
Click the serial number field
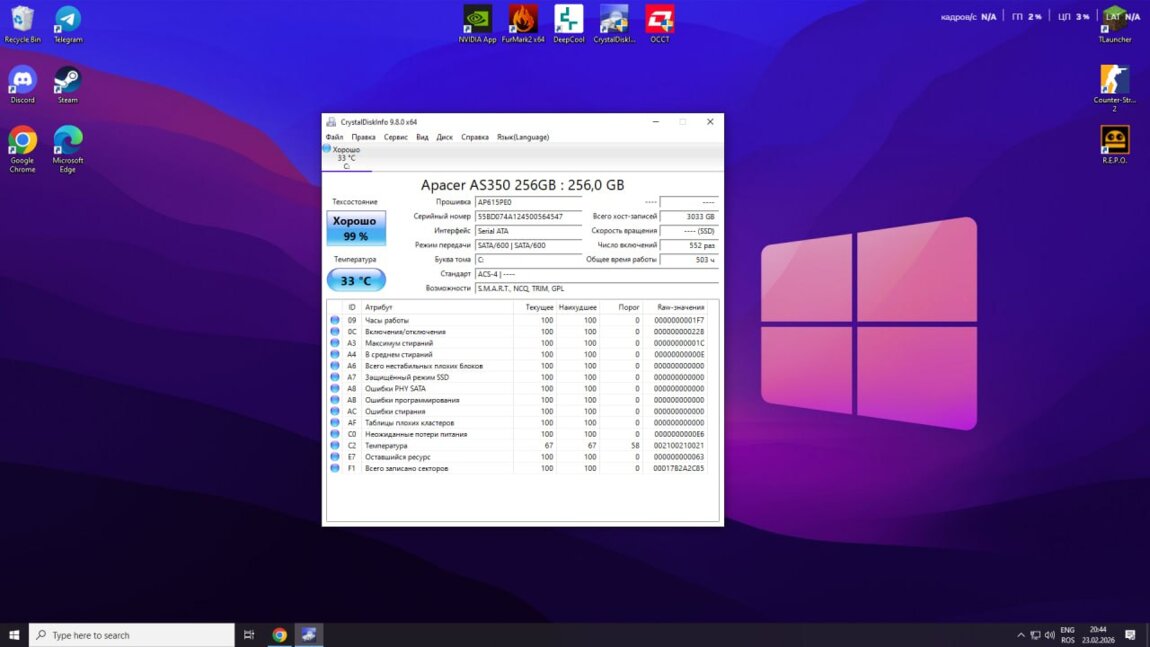pyautogui.click(x=527, y=216)
